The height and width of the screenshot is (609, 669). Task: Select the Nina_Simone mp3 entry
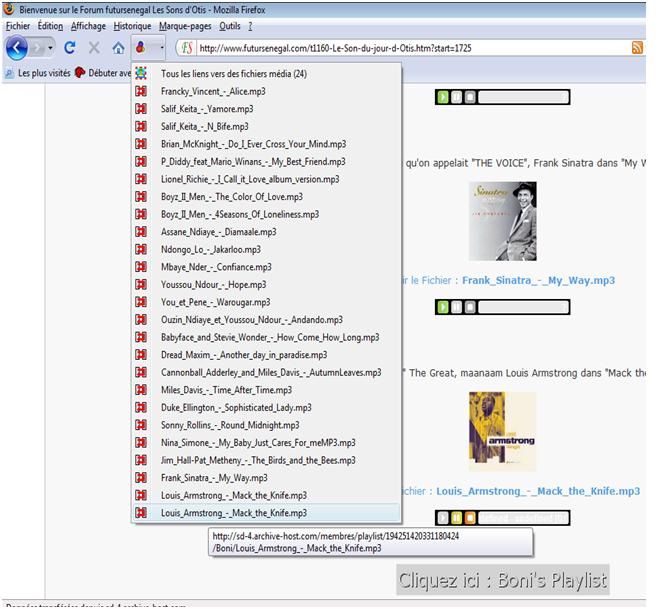point(266,443)
